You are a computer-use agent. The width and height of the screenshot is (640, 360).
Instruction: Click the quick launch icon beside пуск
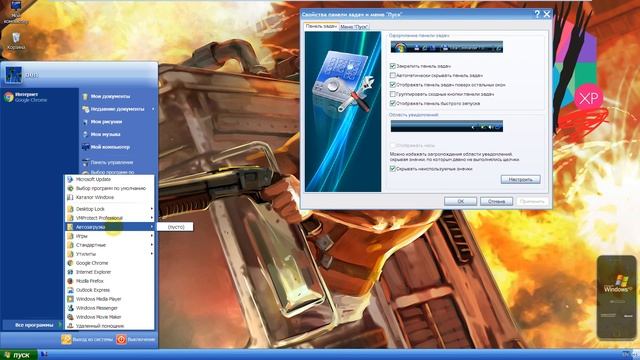point(44,355)
